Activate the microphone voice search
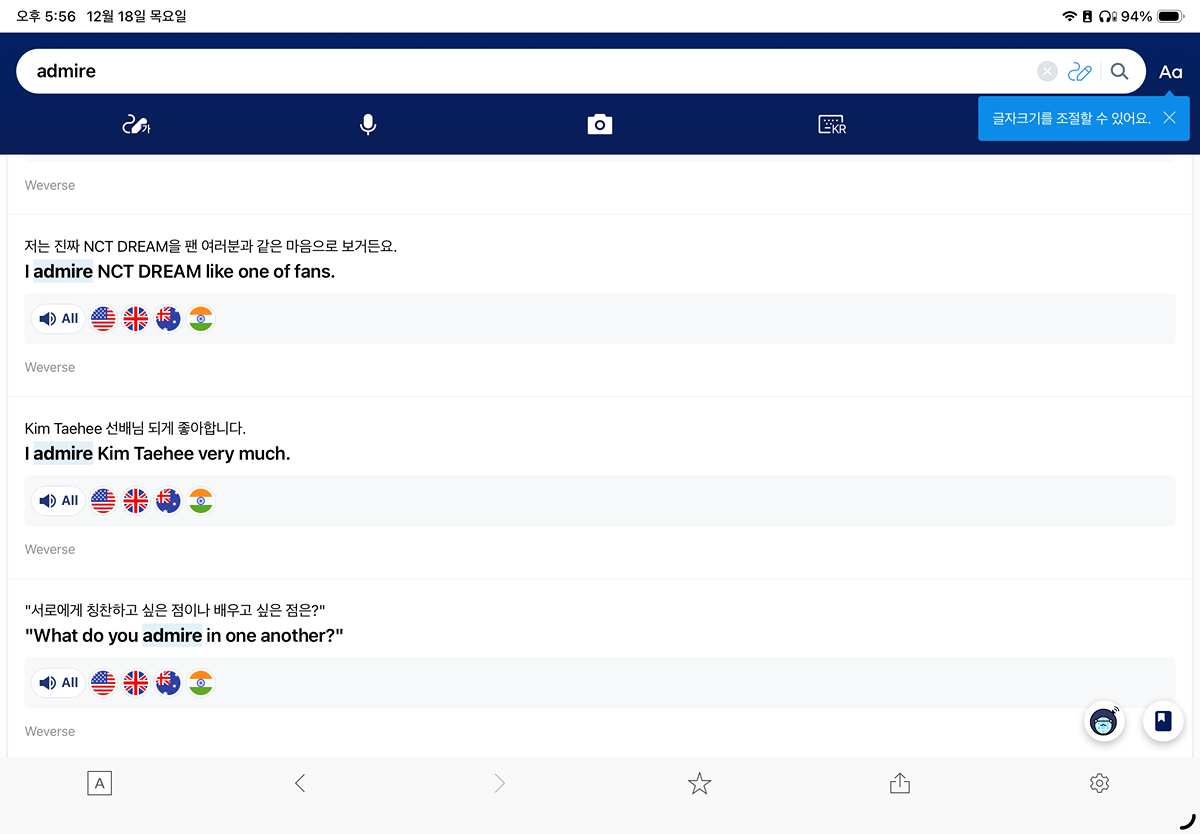This screenshot has height=834, width=1200. tap(368, 125)
